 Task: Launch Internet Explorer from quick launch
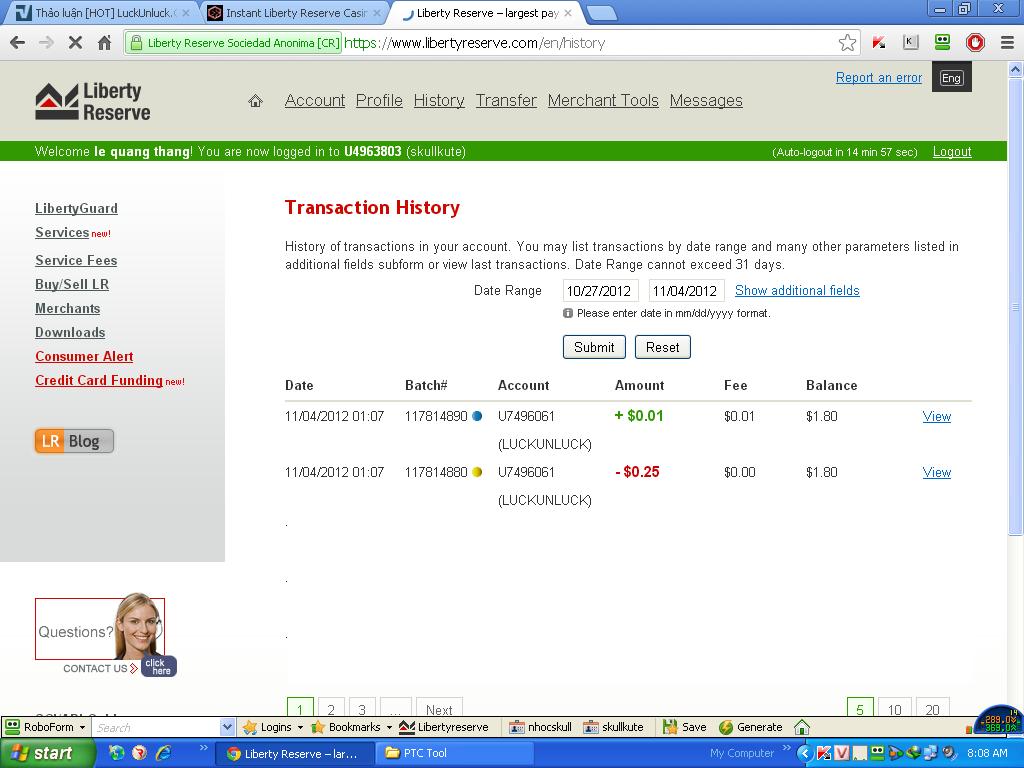click(163, 753)
